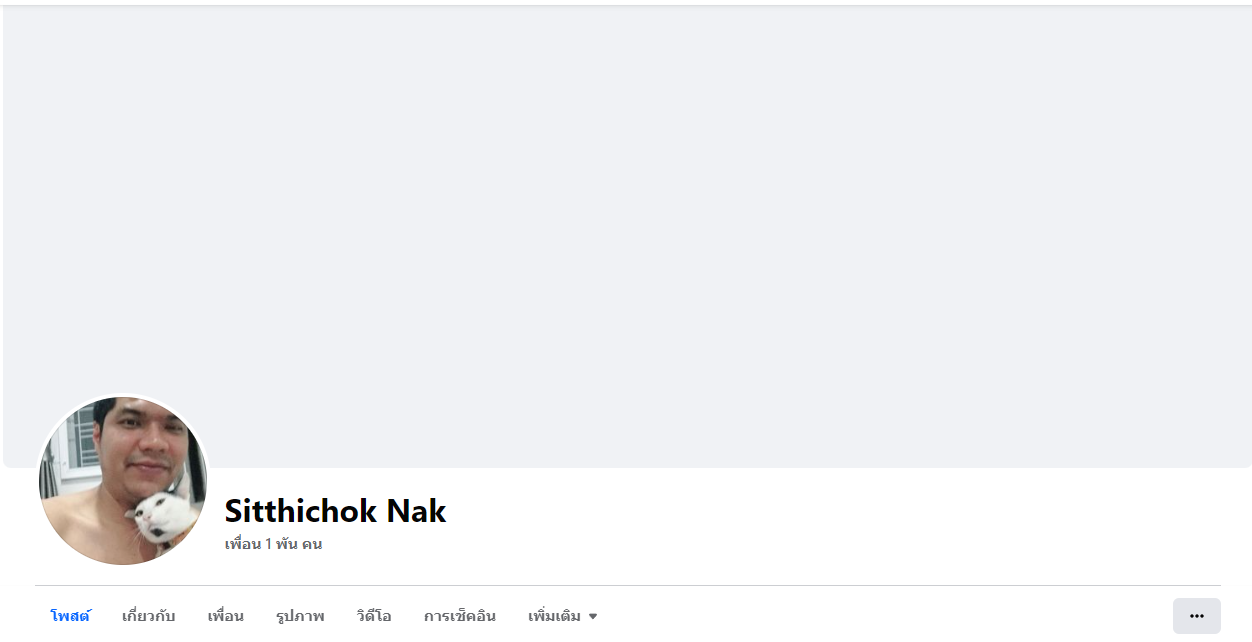Open the three-dot profile options menu
Screen dimensions: 1252x642
1196,616
